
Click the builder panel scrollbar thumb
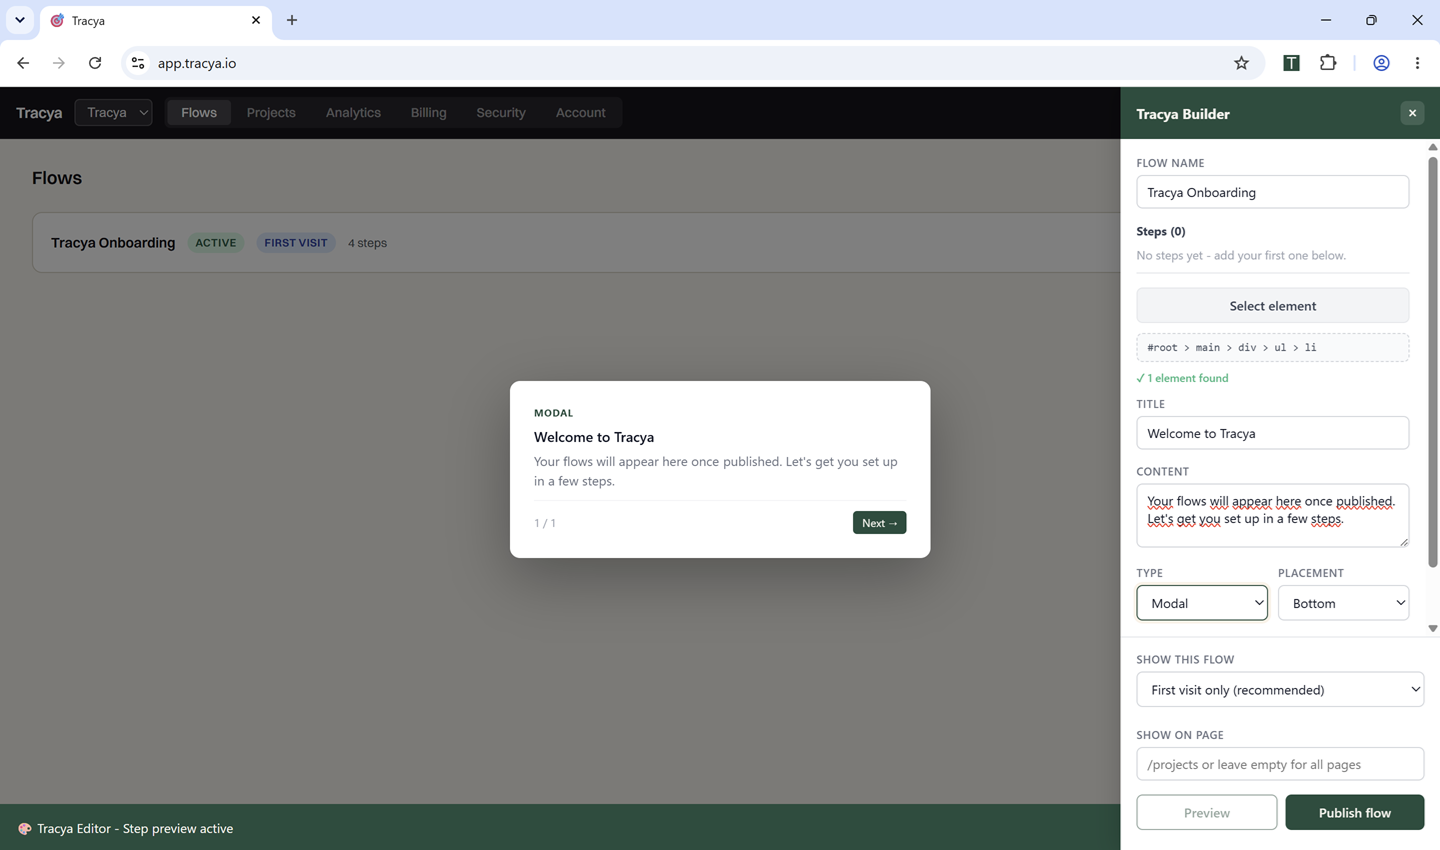pos(1432,361)
